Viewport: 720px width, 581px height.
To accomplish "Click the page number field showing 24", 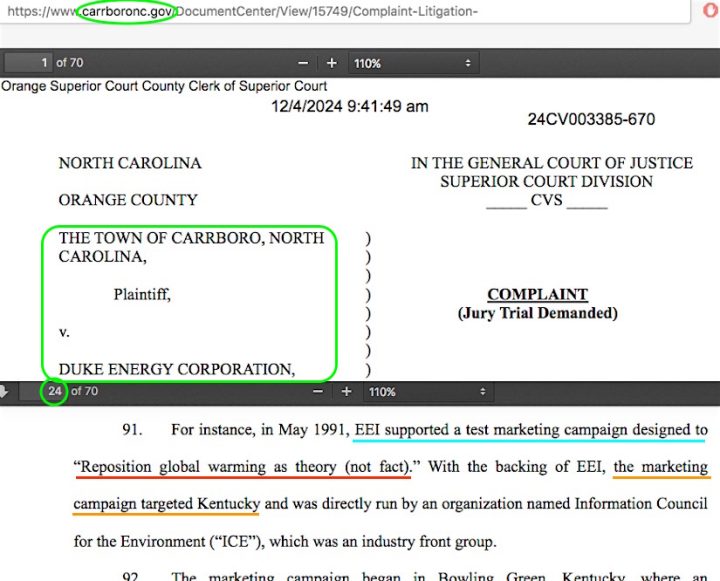I will tap(53, 391).
